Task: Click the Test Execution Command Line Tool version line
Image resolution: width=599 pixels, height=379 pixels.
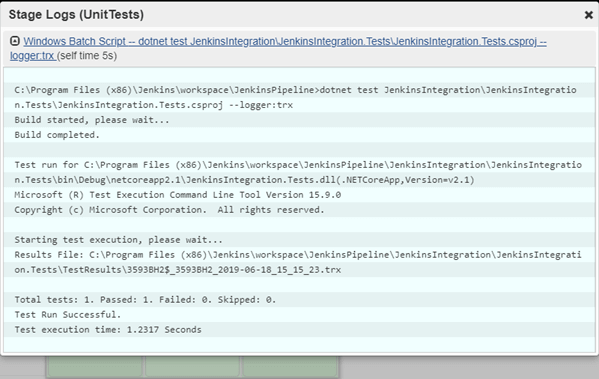Action: [x=178, y=195]
